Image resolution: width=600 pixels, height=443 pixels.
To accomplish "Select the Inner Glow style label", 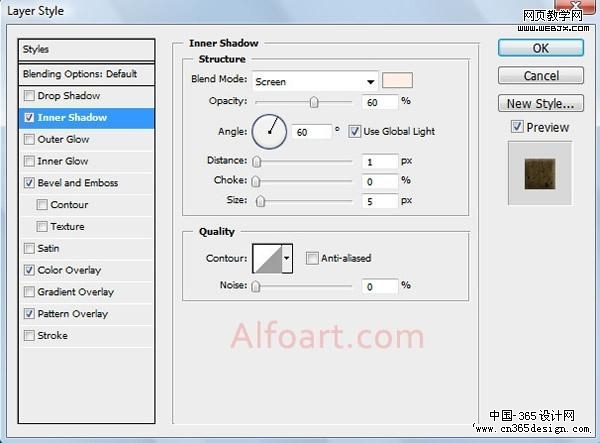I will point(63,161).
